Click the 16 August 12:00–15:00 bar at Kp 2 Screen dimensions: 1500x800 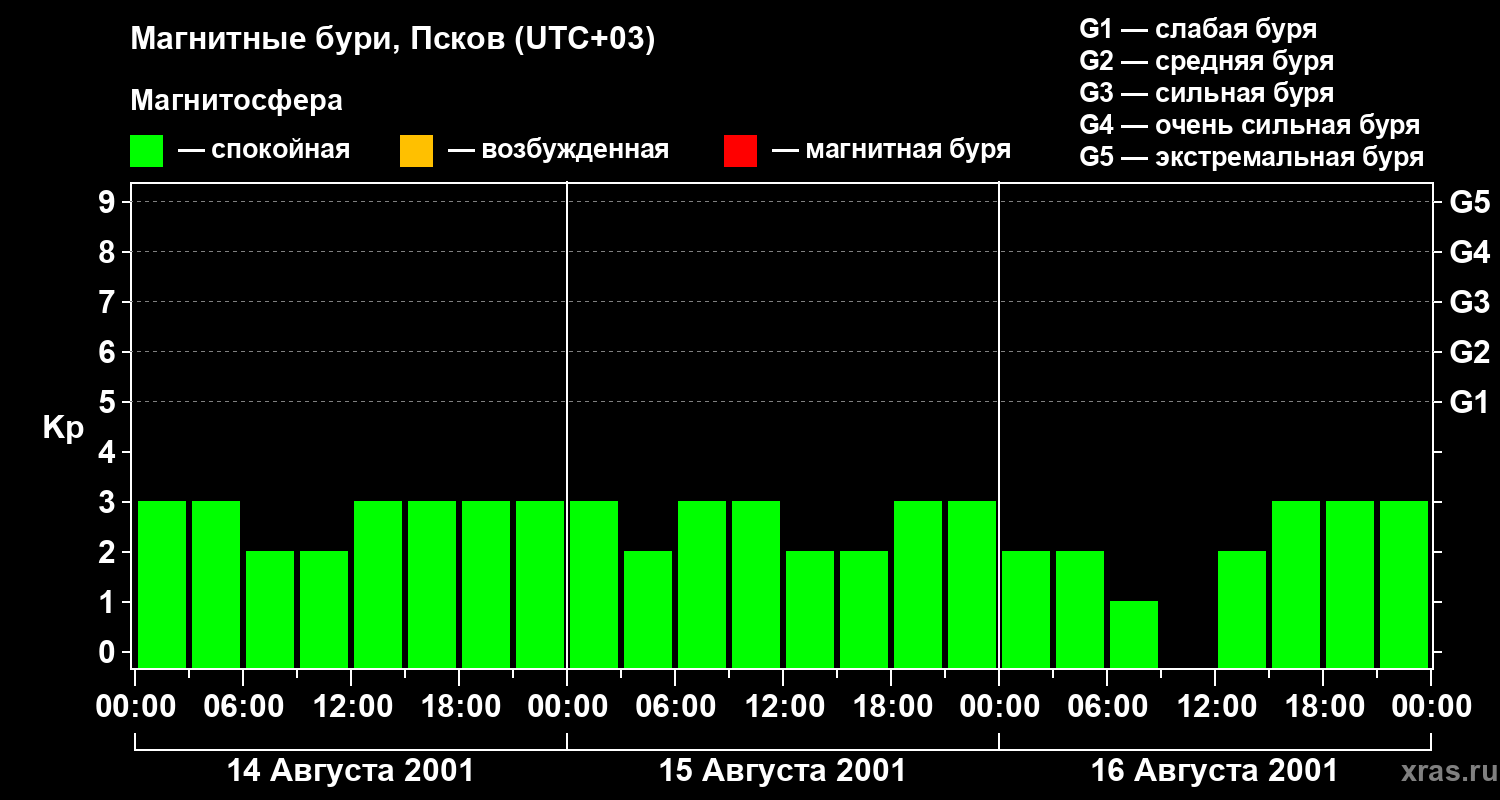coord(1242,609)
